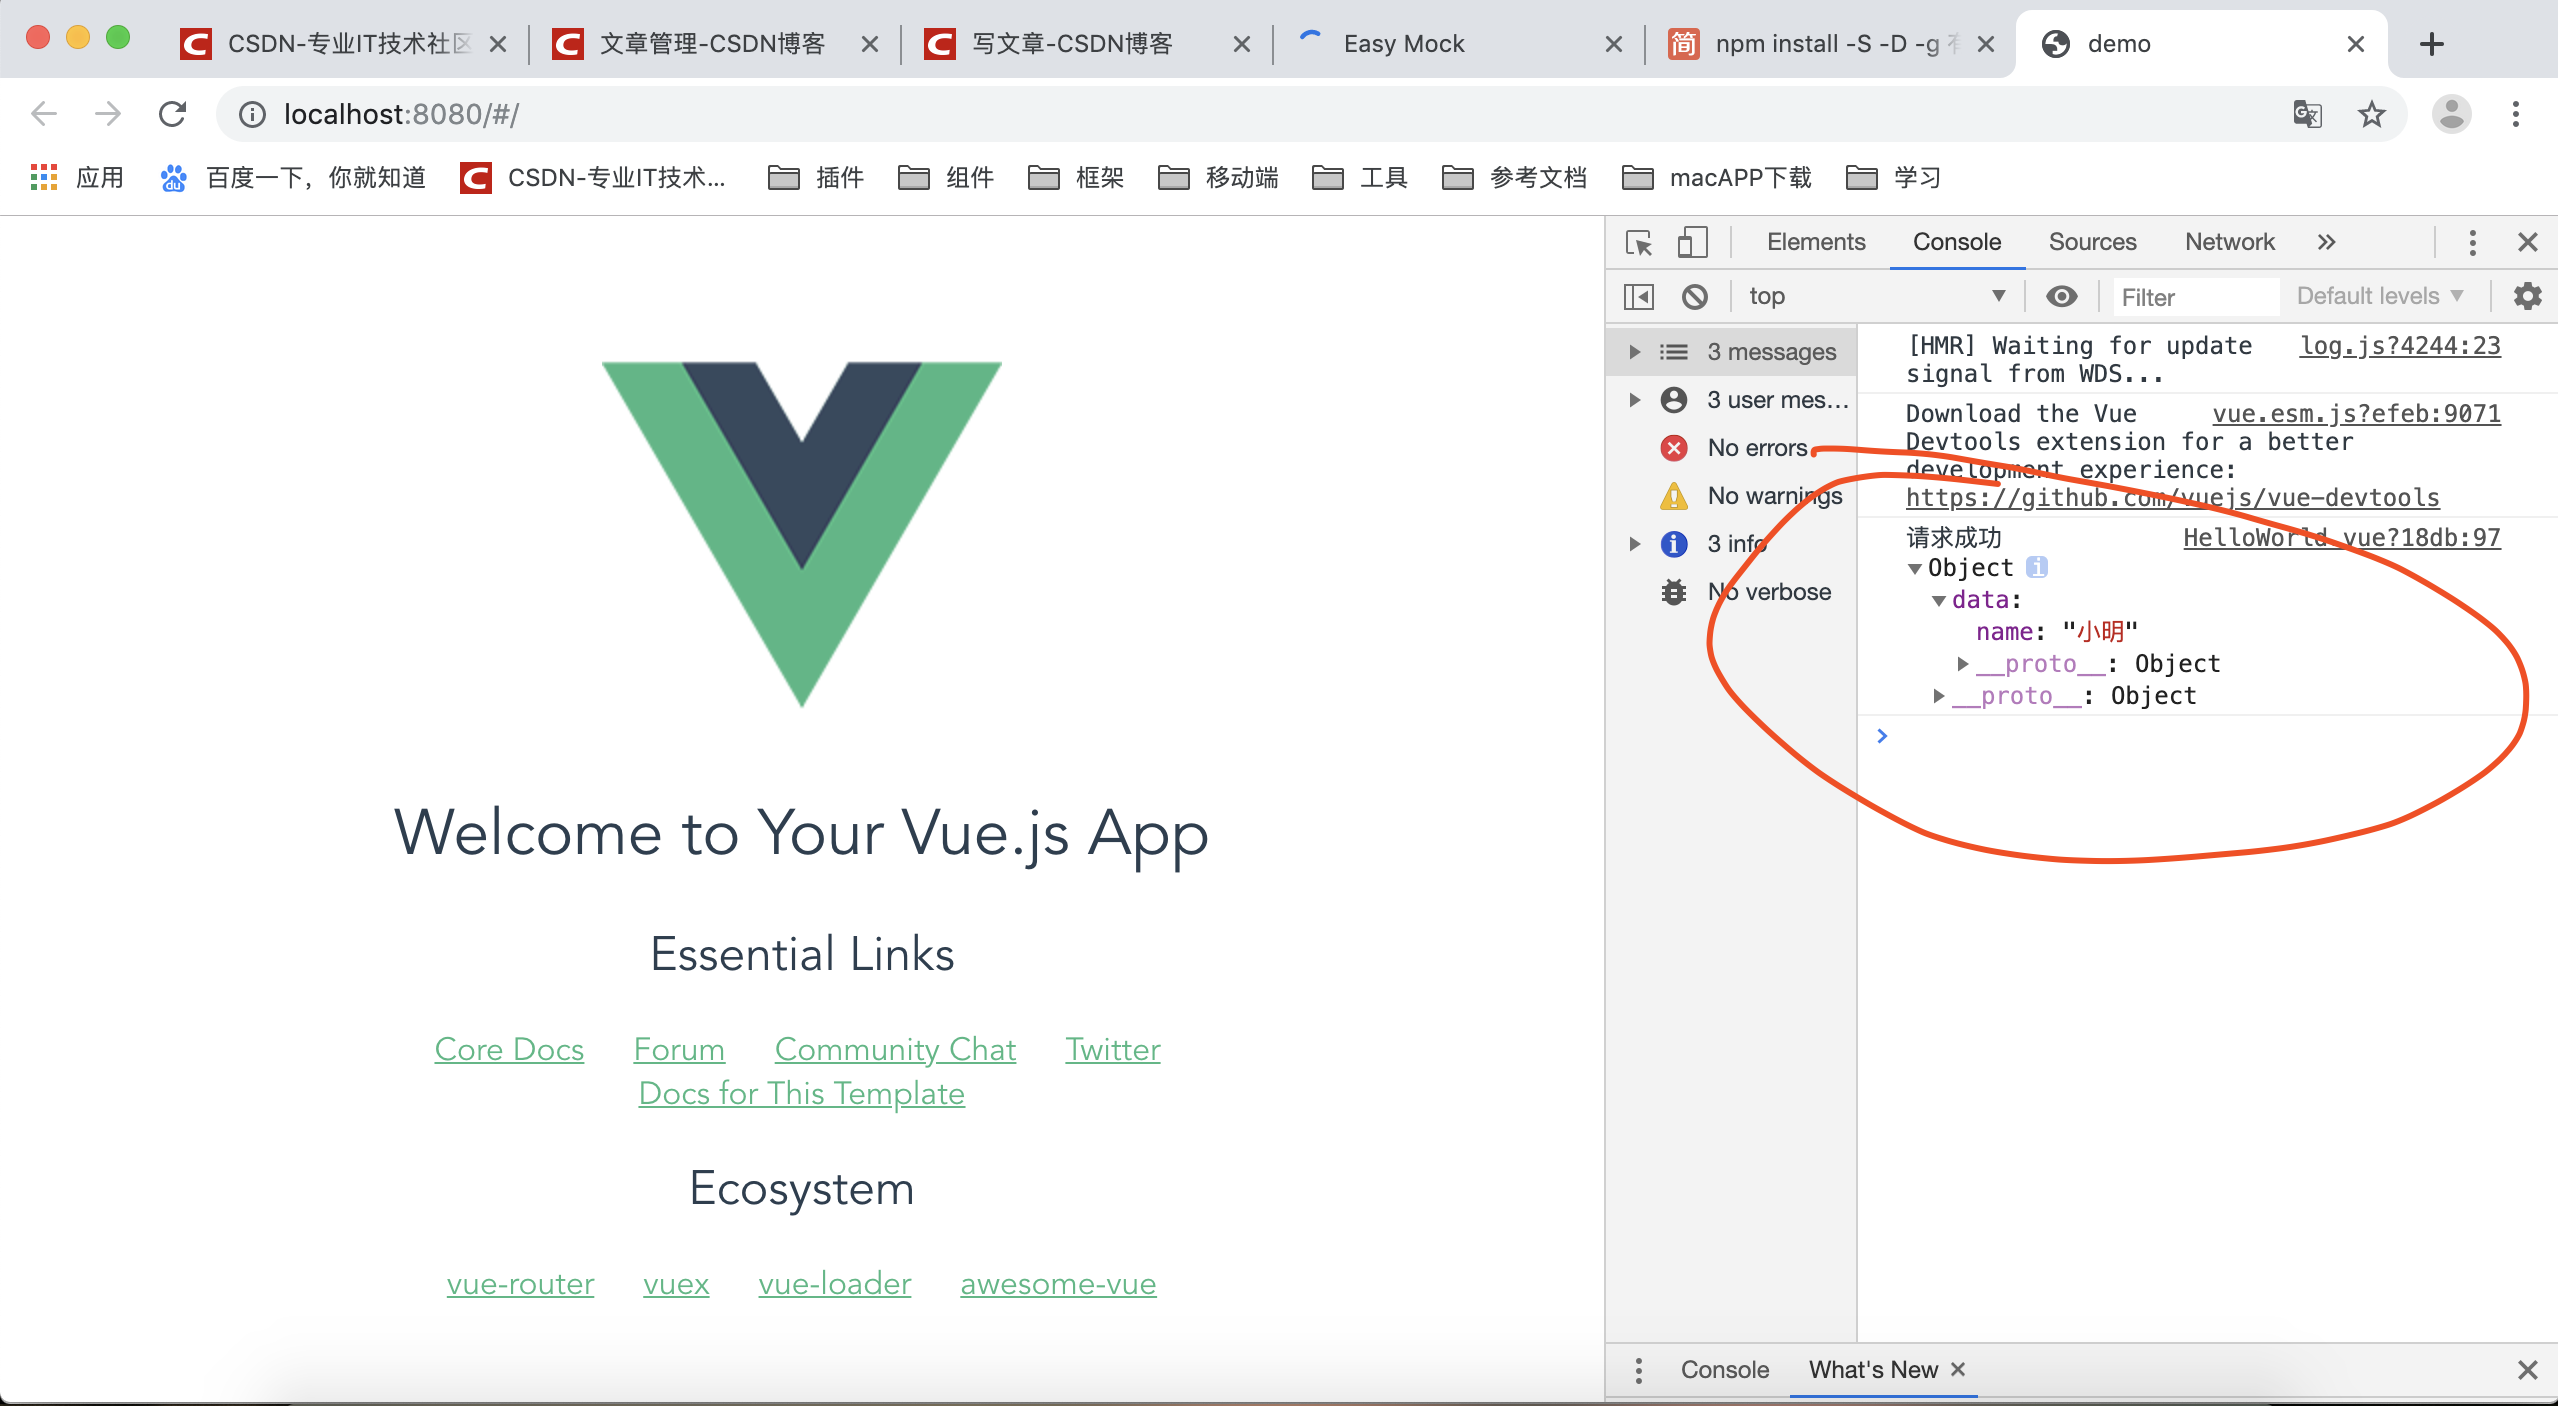Open the Core Docs link
The image size is (2558, 1406).
509,1049
